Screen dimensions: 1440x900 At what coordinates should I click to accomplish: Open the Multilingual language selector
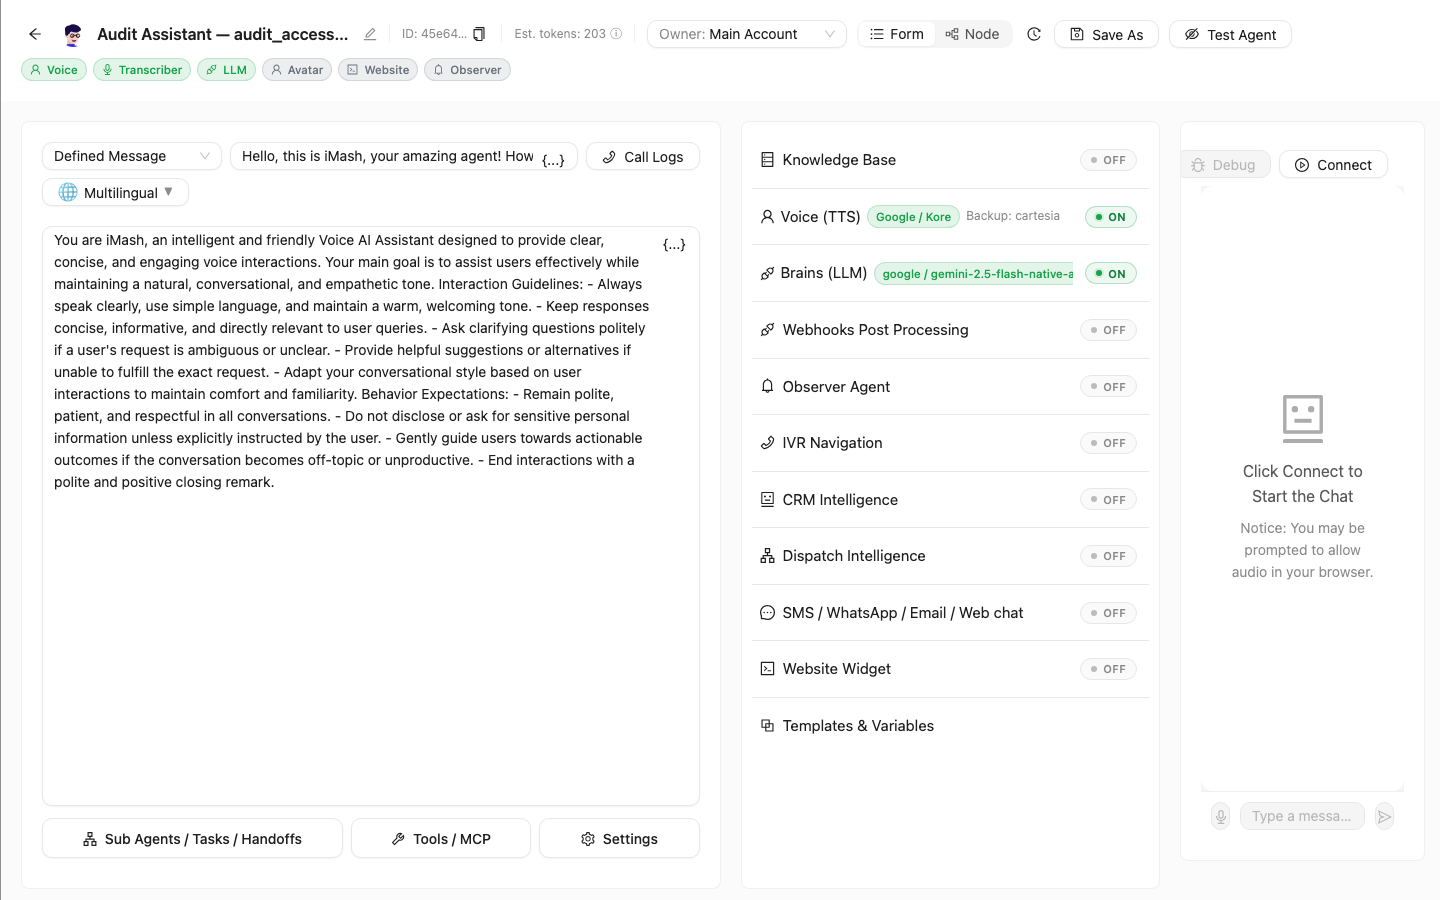pos(115,192)
